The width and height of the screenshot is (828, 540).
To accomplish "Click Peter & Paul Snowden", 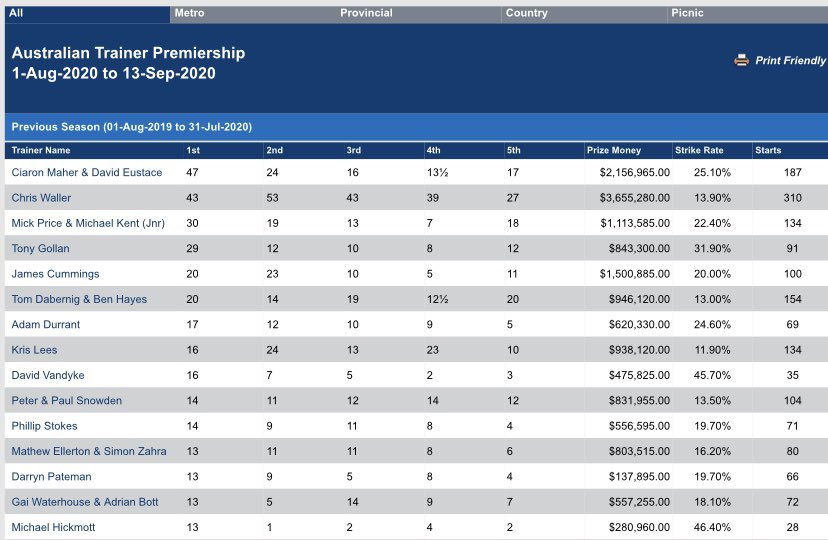I will (67, 400).
